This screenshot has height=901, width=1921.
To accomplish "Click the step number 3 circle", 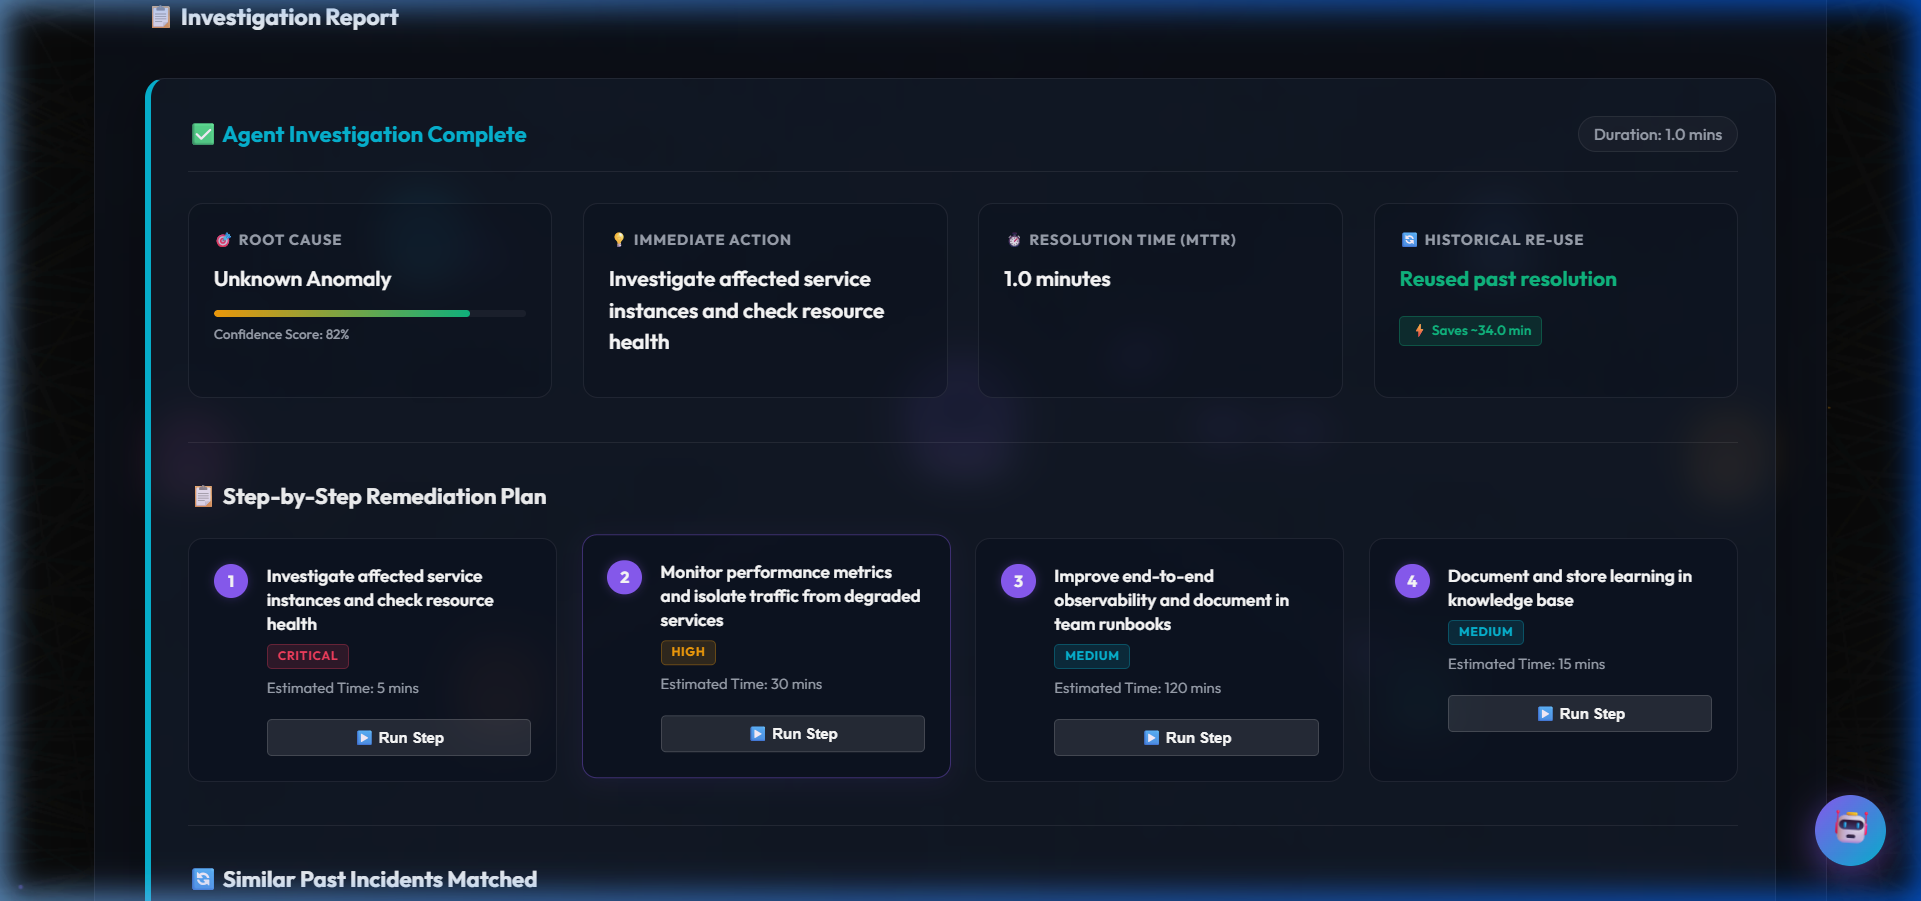I will [1019, 581].
